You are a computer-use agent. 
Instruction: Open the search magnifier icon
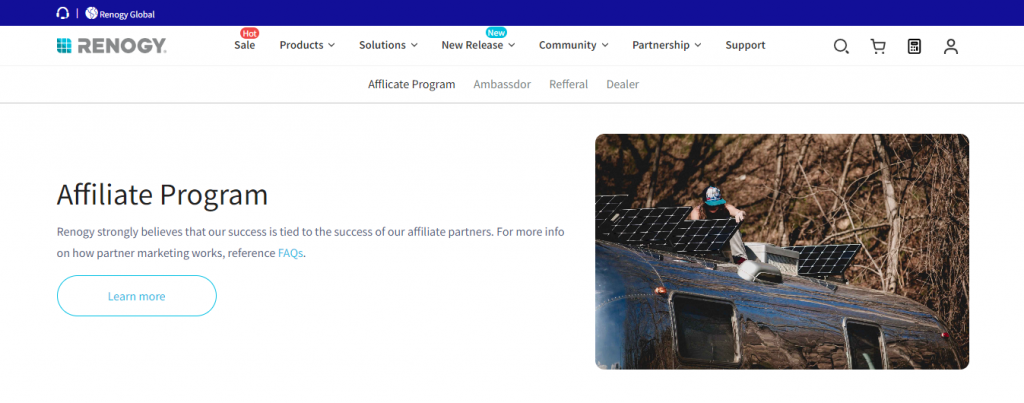(841, 46)
